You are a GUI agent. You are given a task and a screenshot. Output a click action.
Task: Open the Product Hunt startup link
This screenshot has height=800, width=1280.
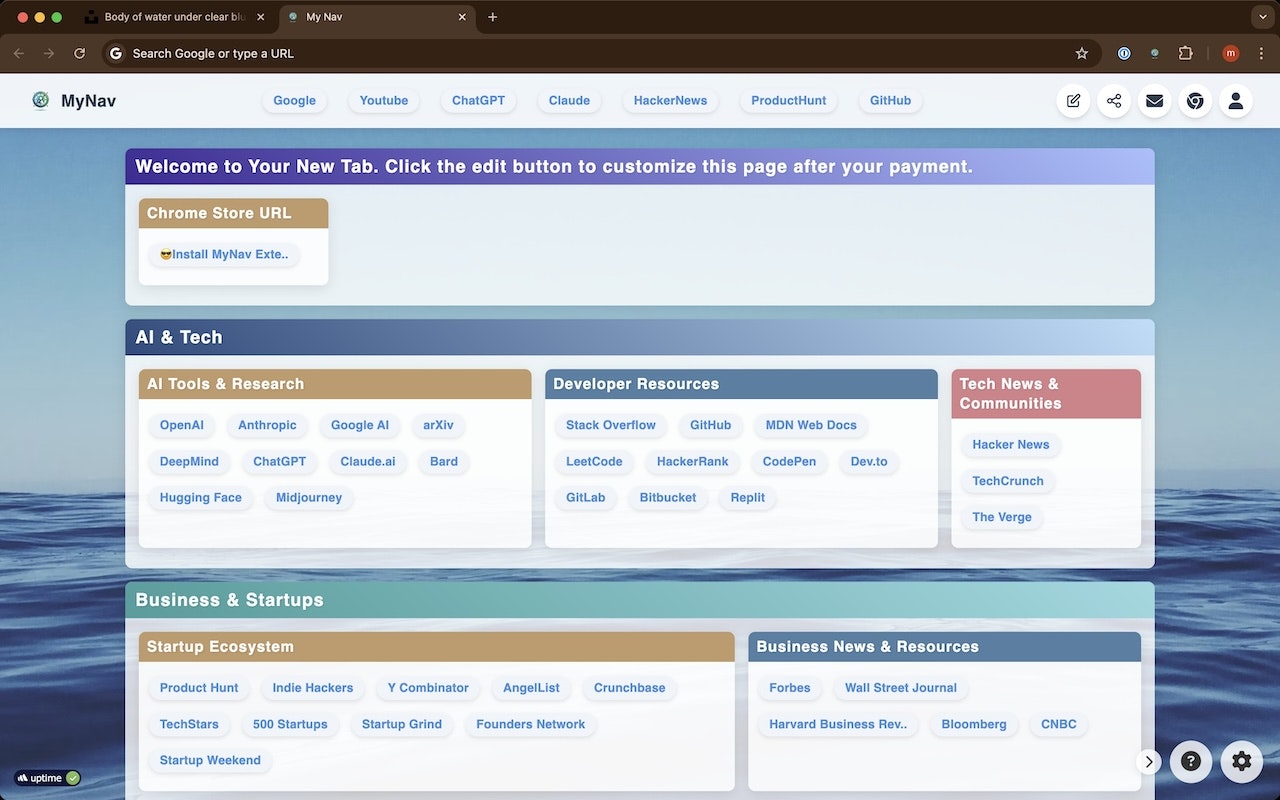(x=199, y=688)
